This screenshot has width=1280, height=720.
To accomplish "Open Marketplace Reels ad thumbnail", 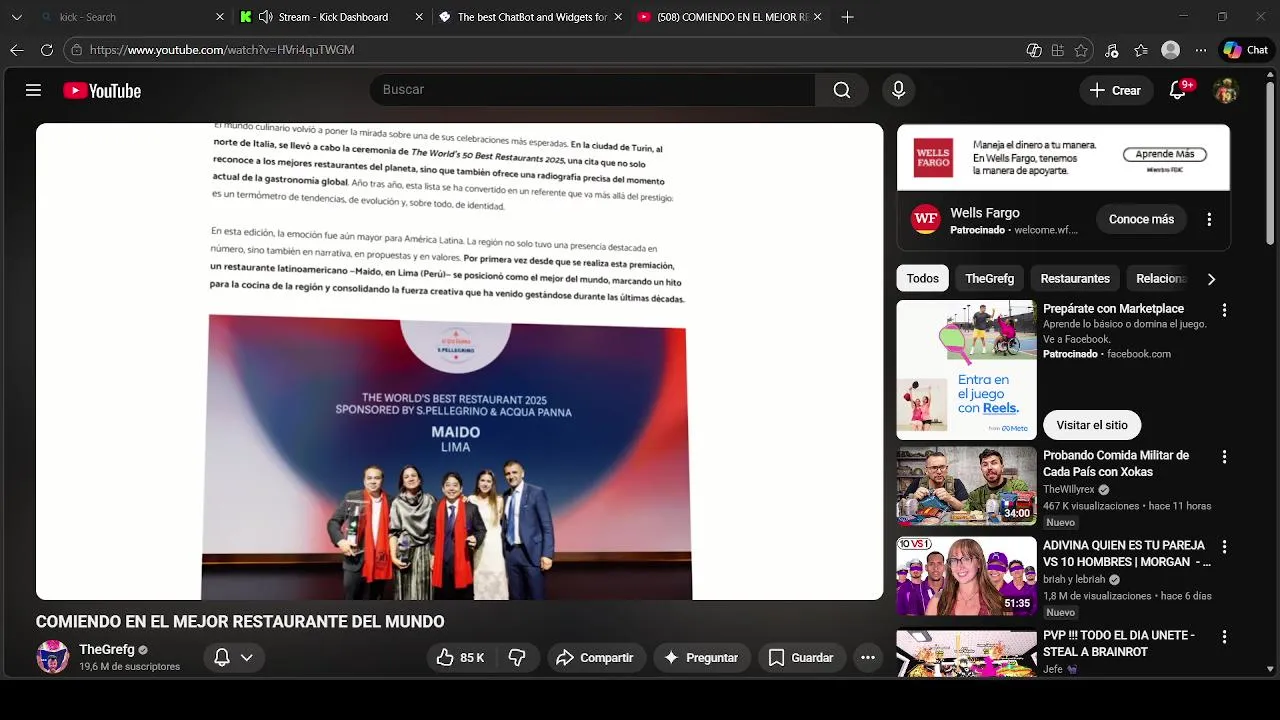I will click(966, 370).
